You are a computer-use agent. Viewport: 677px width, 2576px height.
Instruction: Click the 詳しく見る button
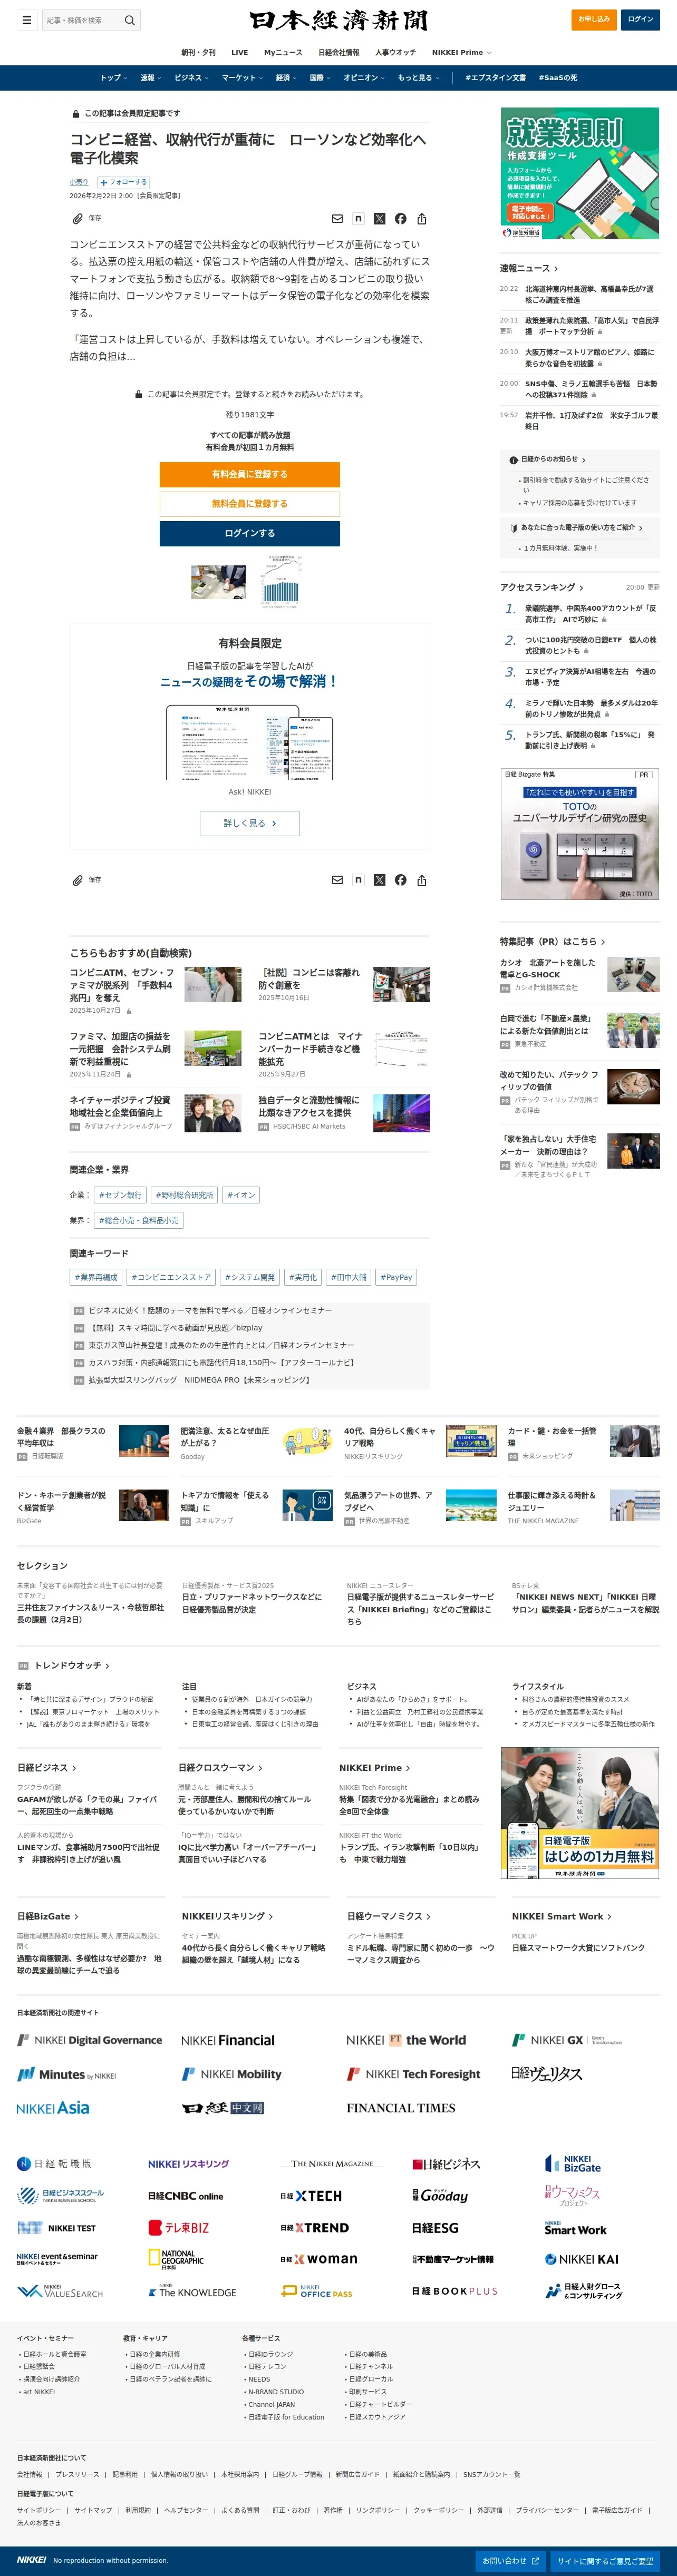[249, 823]
